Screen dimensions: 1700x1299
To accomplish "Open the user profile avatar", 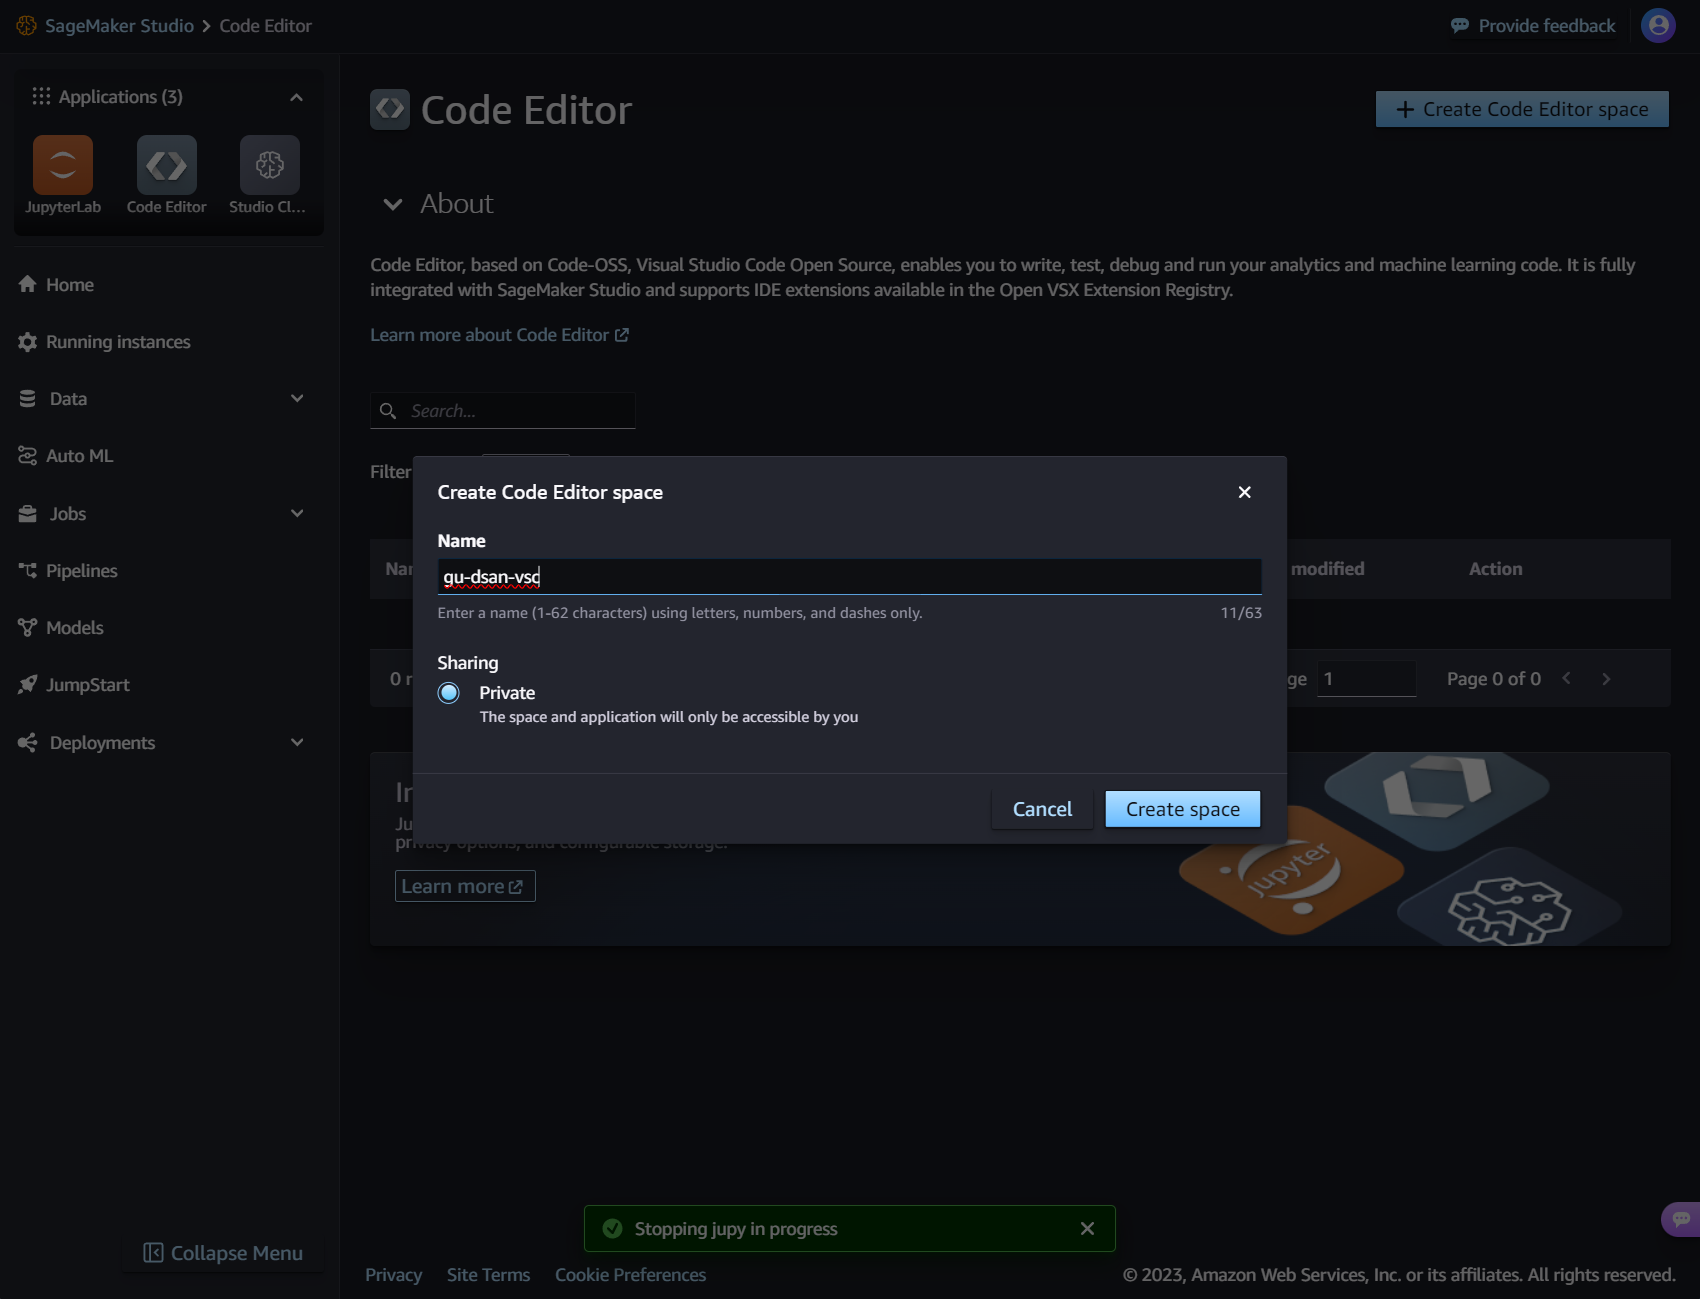I will 1659,26.
